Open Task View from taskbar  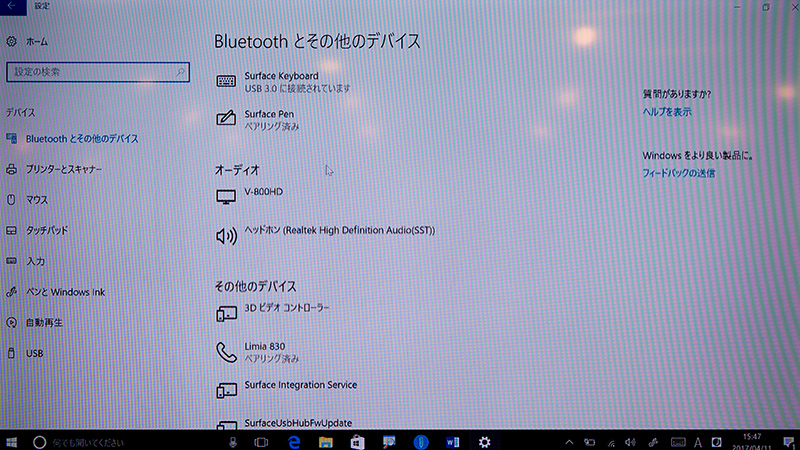(x=261, y=442)
